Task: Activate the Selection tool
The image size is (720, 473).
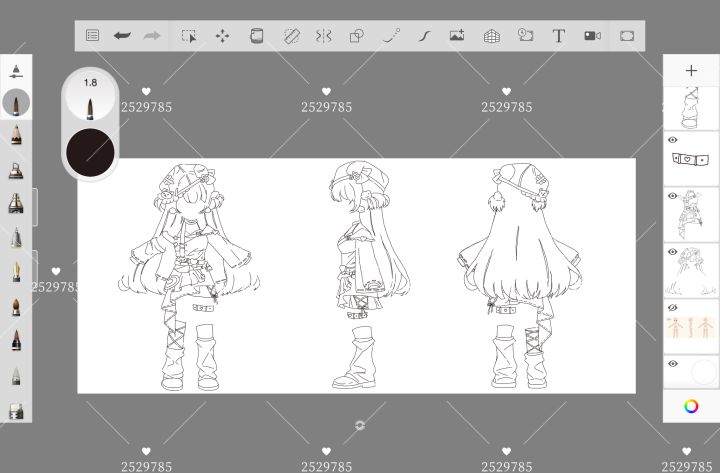Action: pyautogui.click(x=189, y=36)
